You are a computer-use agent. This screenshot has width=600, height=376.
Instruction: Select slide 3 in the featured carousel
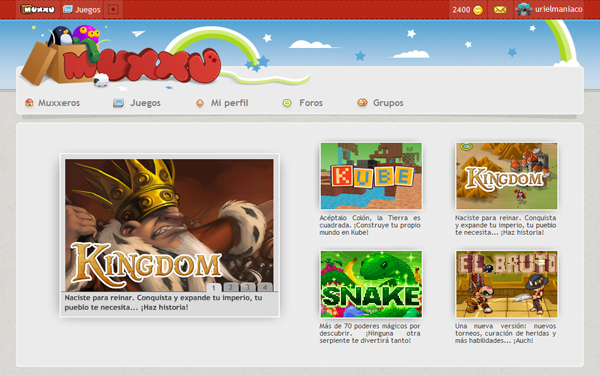[248, 287]
